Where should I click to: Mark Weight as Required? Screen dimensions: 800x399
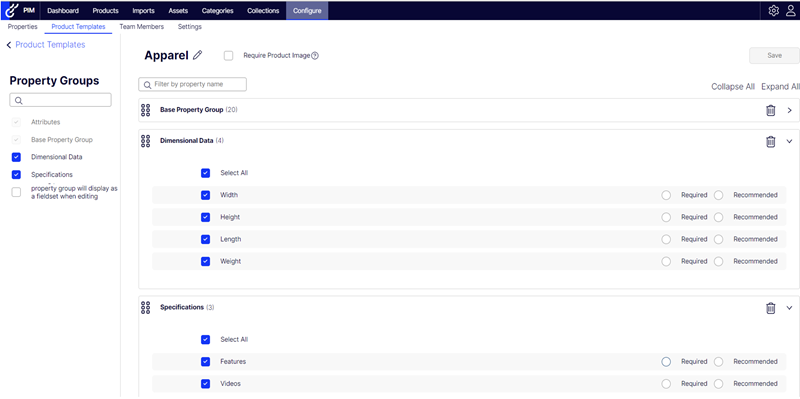pyautogui.click(x=666, y=261)
